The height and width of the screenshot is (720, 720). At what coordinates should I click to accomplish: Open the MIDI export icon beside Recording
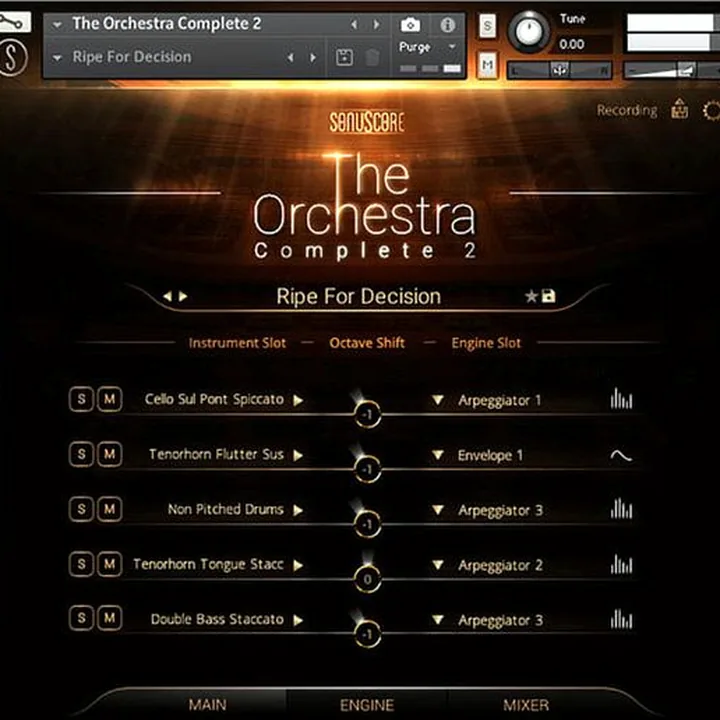[680, 110]
